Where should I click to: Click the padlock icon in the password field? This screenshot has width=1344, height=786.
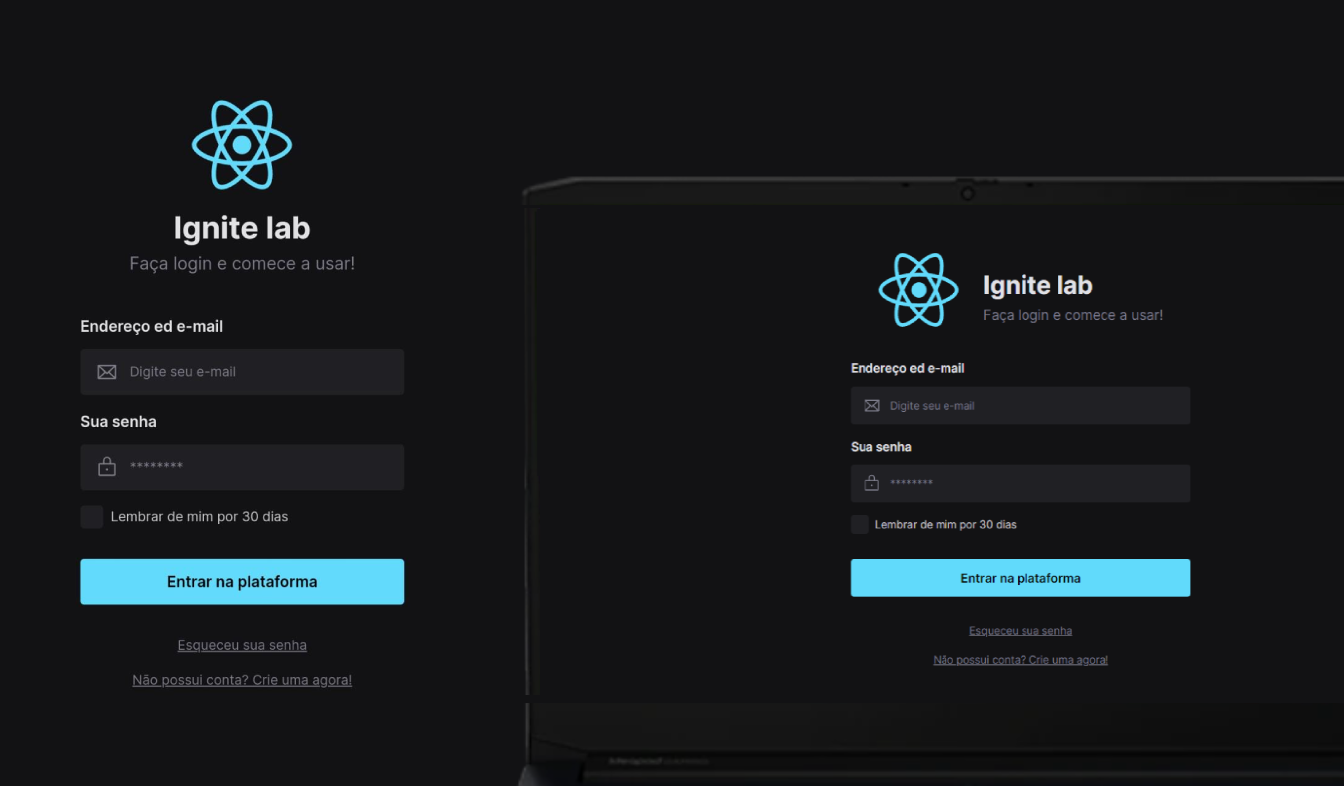tap(106, 466)
